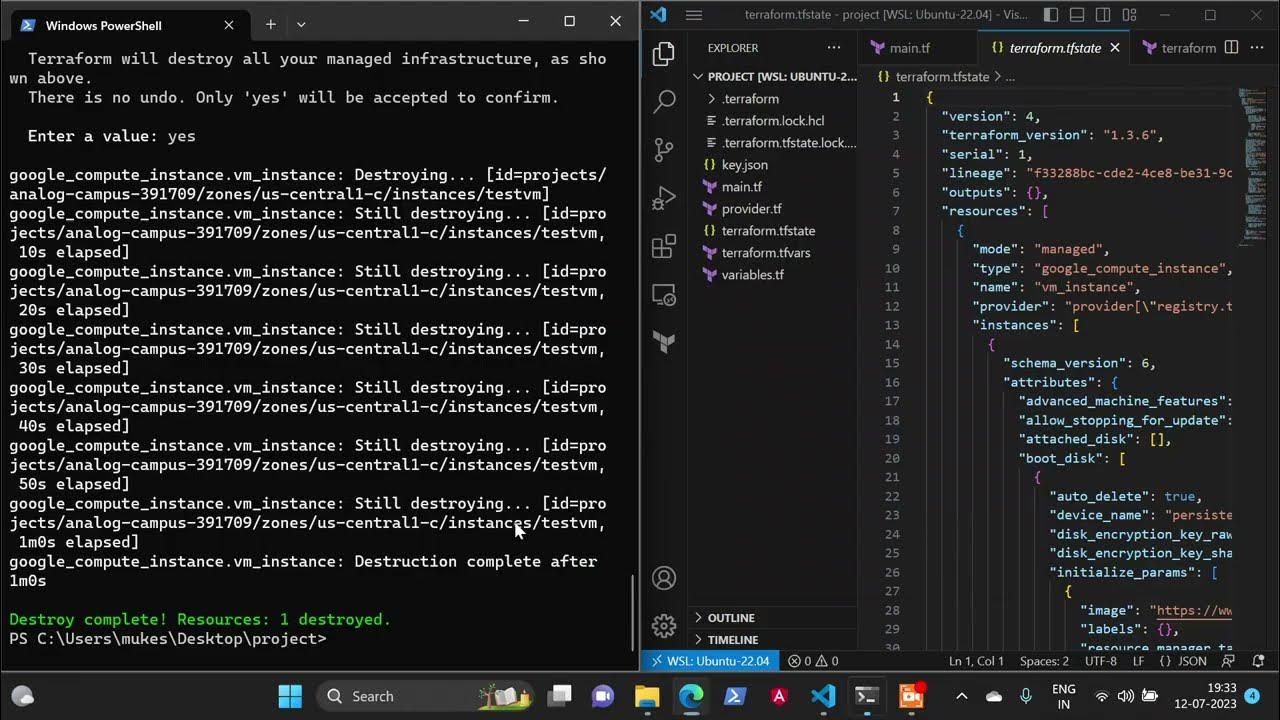Open the Explorer views and more actions menu
The height and width of the screenshot is (720, 1280).
click(834, 47)
